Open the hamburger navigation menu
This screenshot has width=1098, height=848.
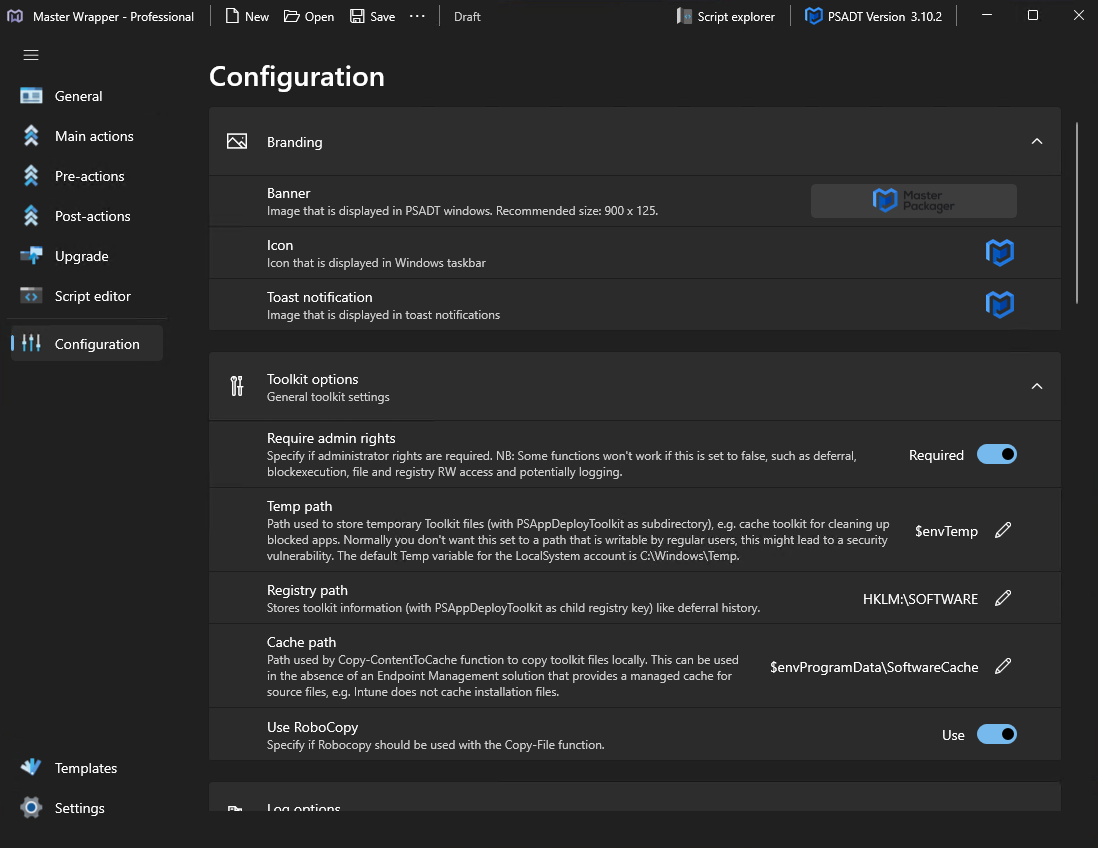[31, 55]
